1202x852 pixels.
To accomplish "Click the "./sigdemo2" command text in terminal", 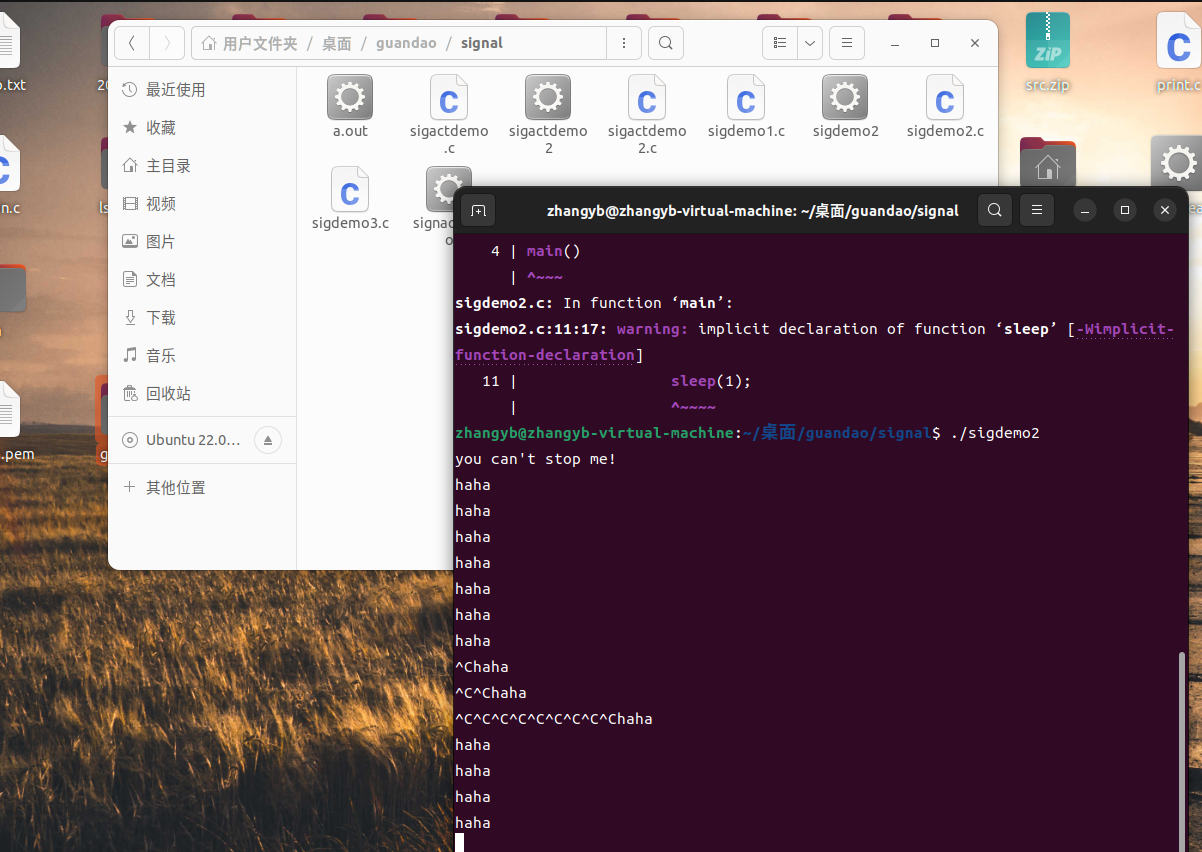I will tap(995, 433).
